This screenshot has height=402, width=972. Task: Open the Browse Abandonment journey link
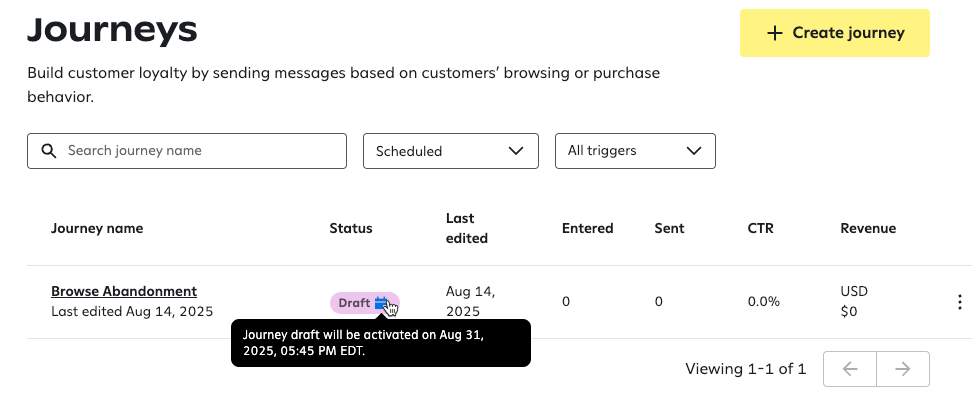(124, 291)
